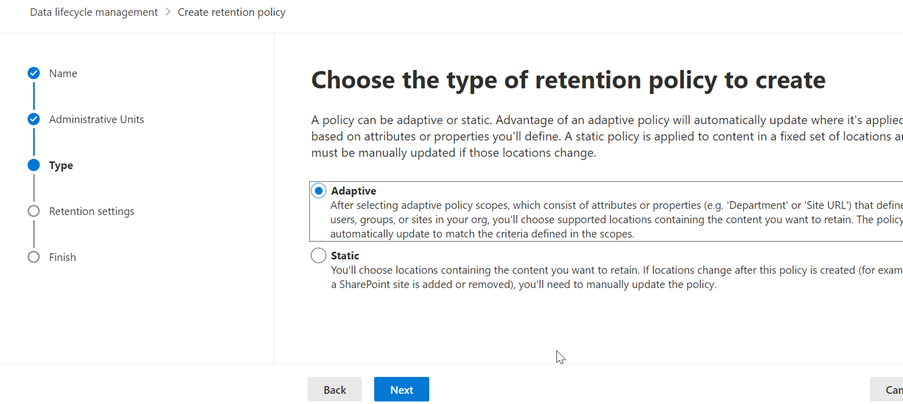
Task: Click the Retention settings step circle
Action: (x=34, y=211)
